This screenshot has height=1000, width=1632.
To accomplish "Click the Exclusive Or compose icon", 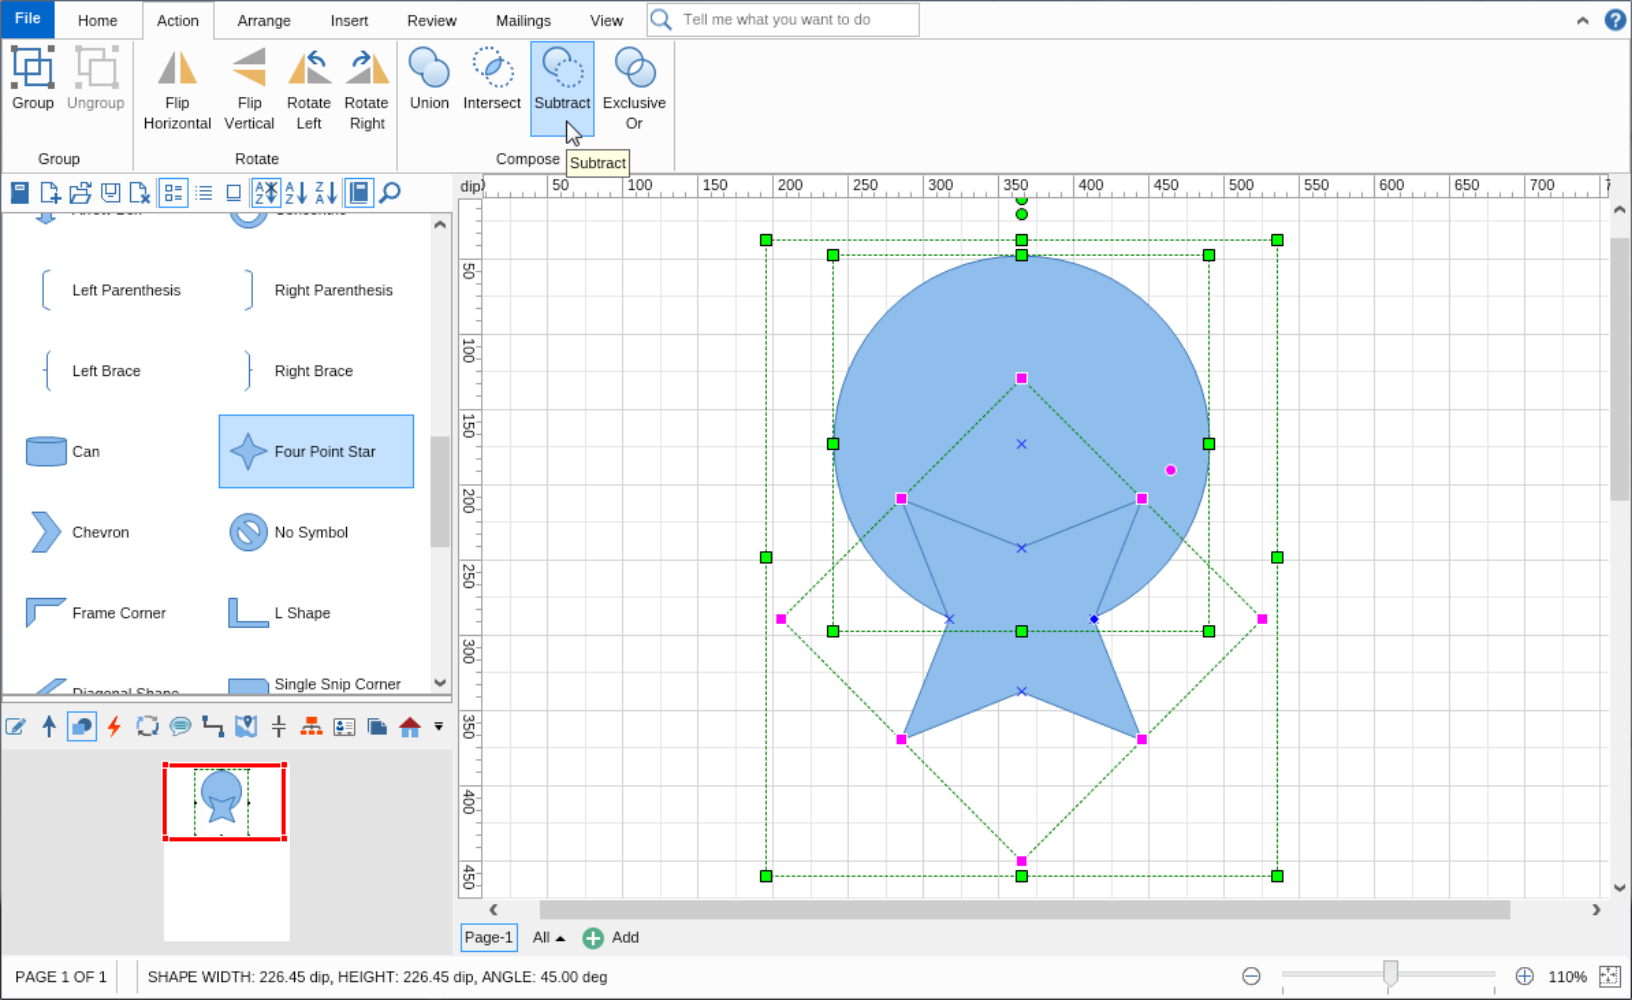I will click(x=634, y=85).
